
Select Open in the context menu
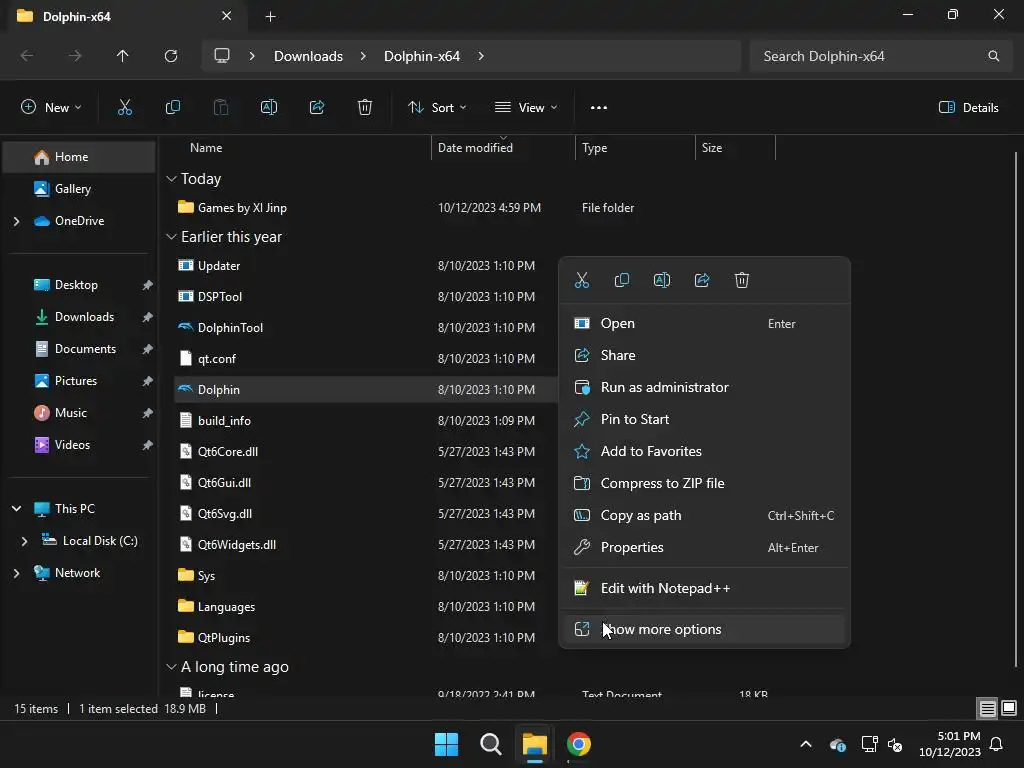click(704, 323)
